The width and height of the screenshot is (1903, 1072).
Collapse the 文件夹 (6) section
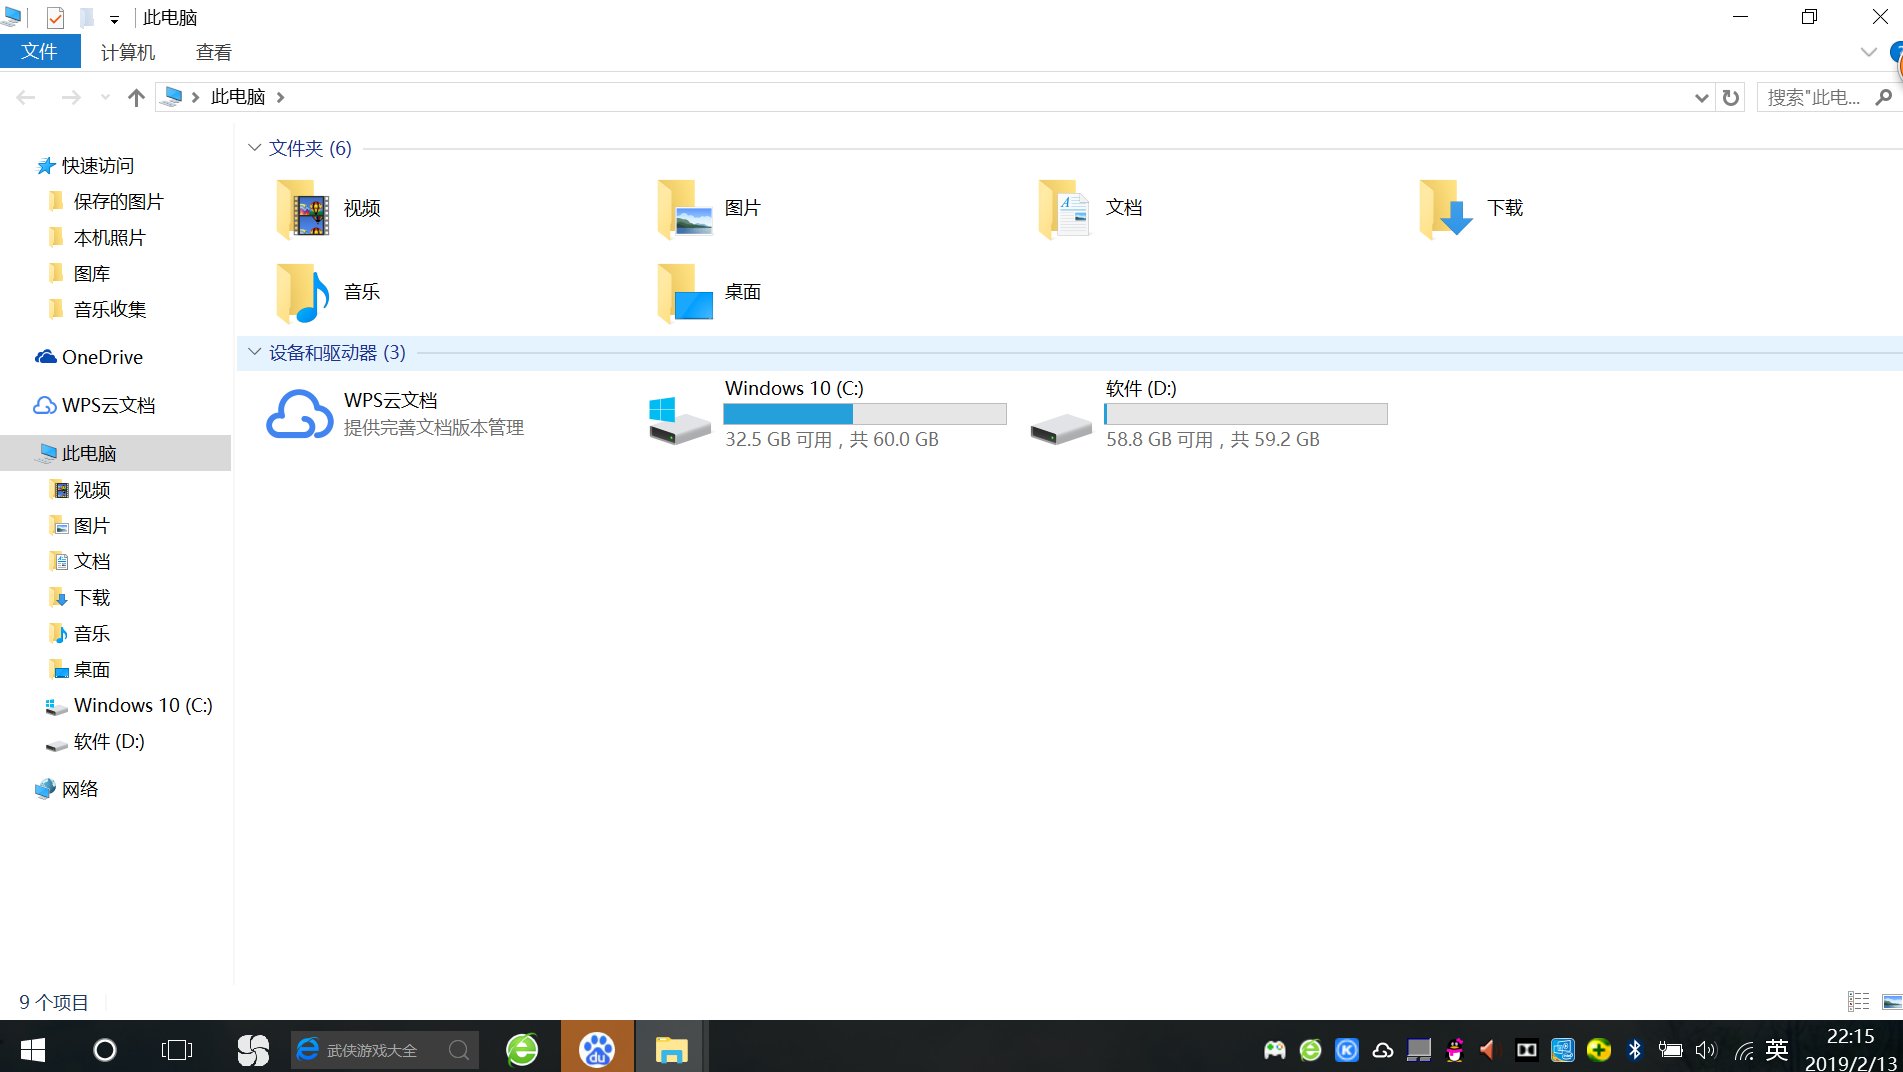click(x=254, y=147)
